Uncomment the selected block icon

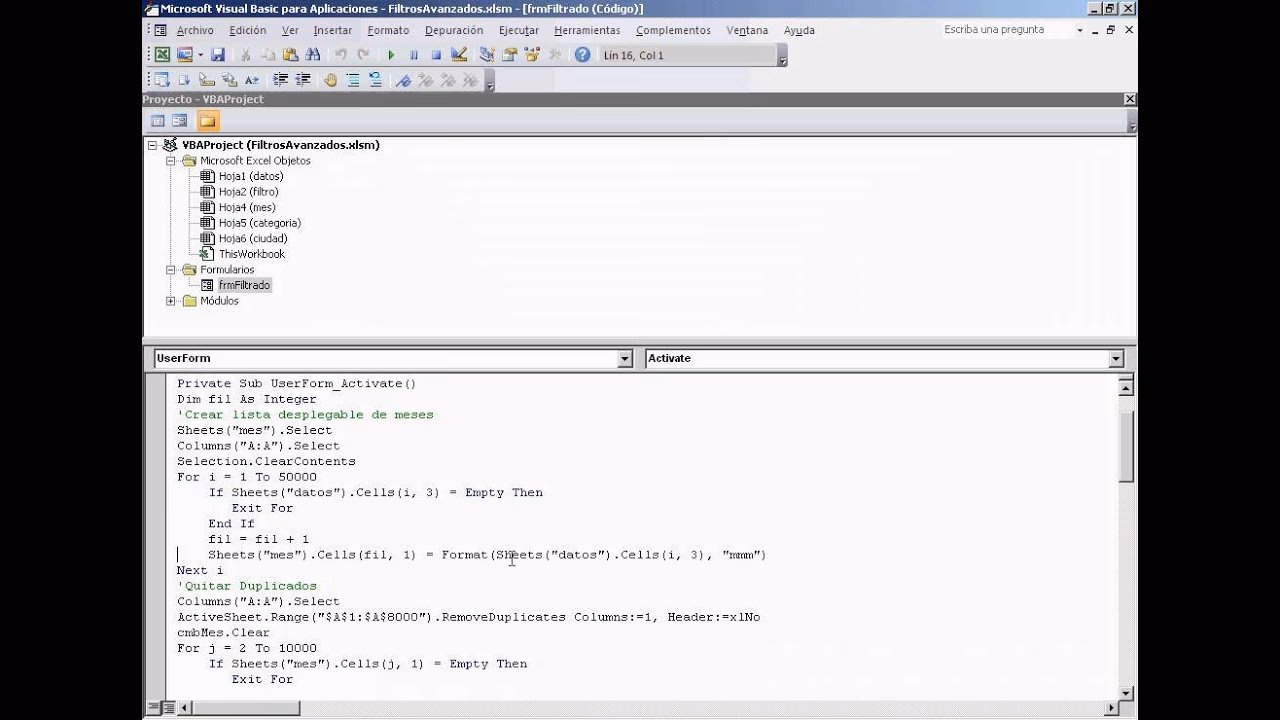point(375,80)
